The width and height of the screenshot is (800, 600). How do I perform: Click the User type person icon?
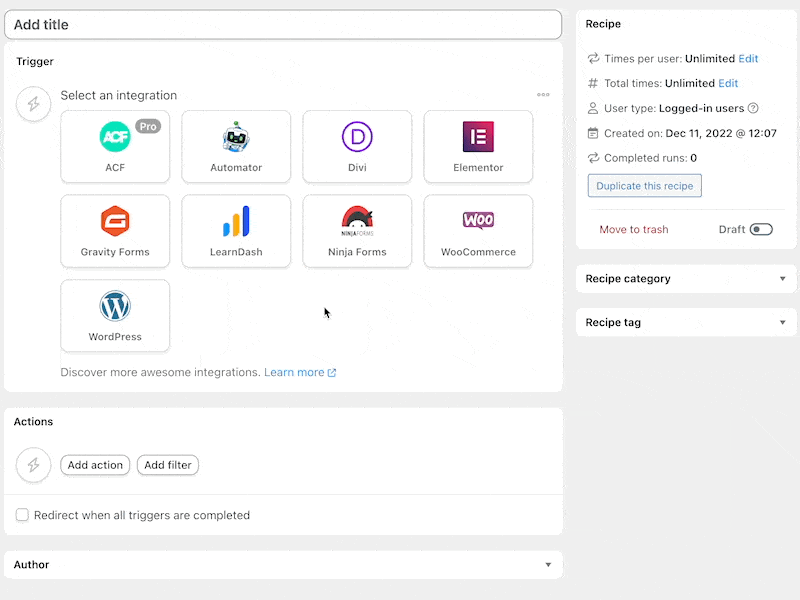(x=592, y=108)
